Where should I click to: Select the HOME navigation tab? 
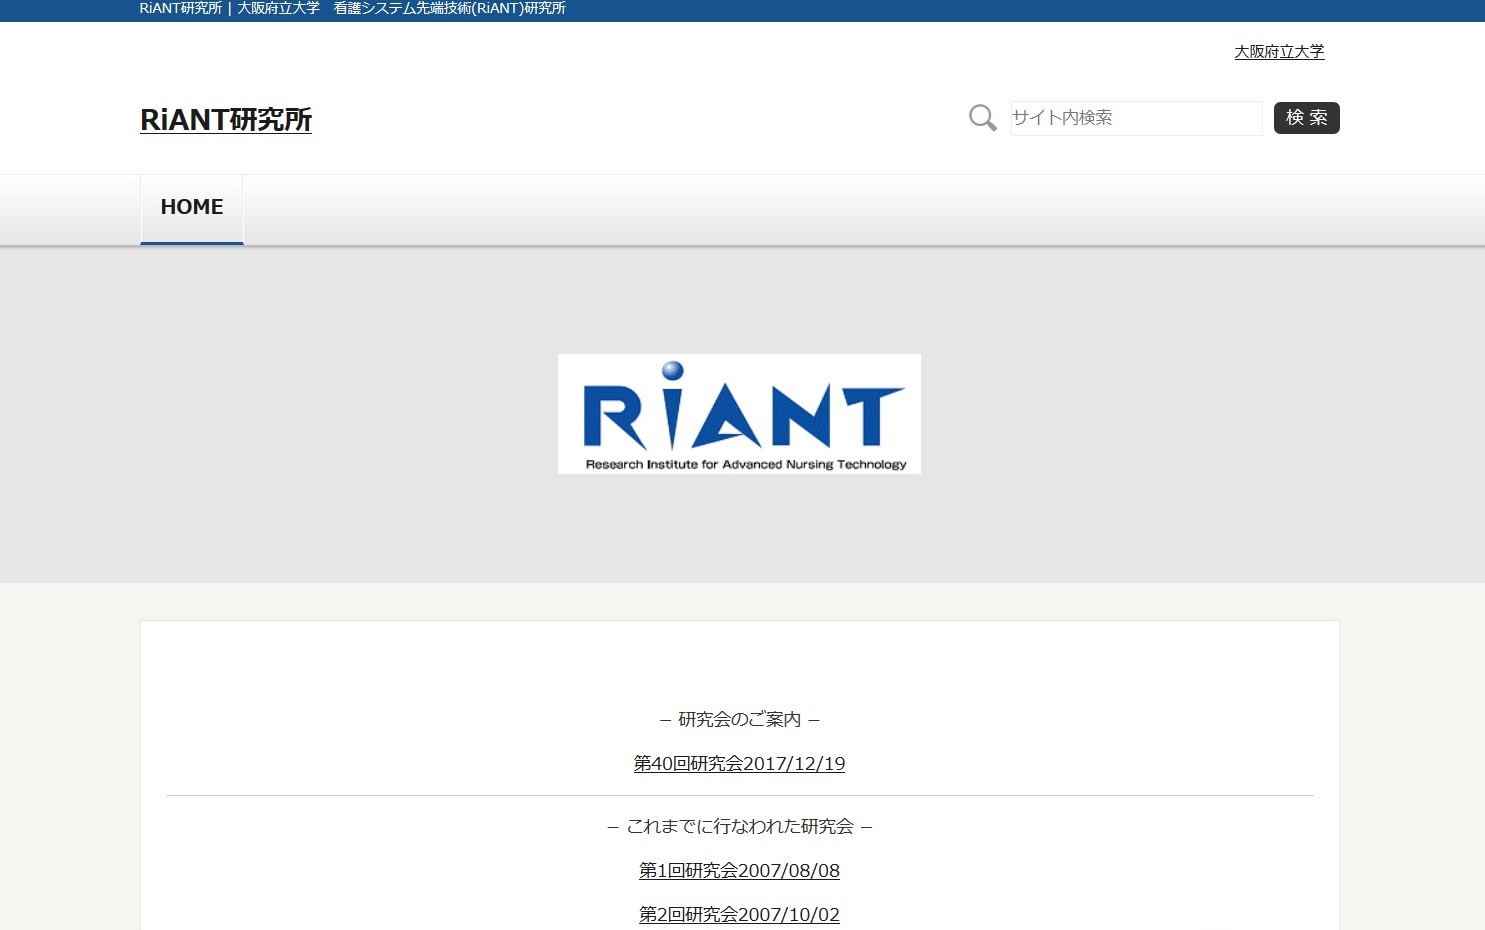pos(192,209)
